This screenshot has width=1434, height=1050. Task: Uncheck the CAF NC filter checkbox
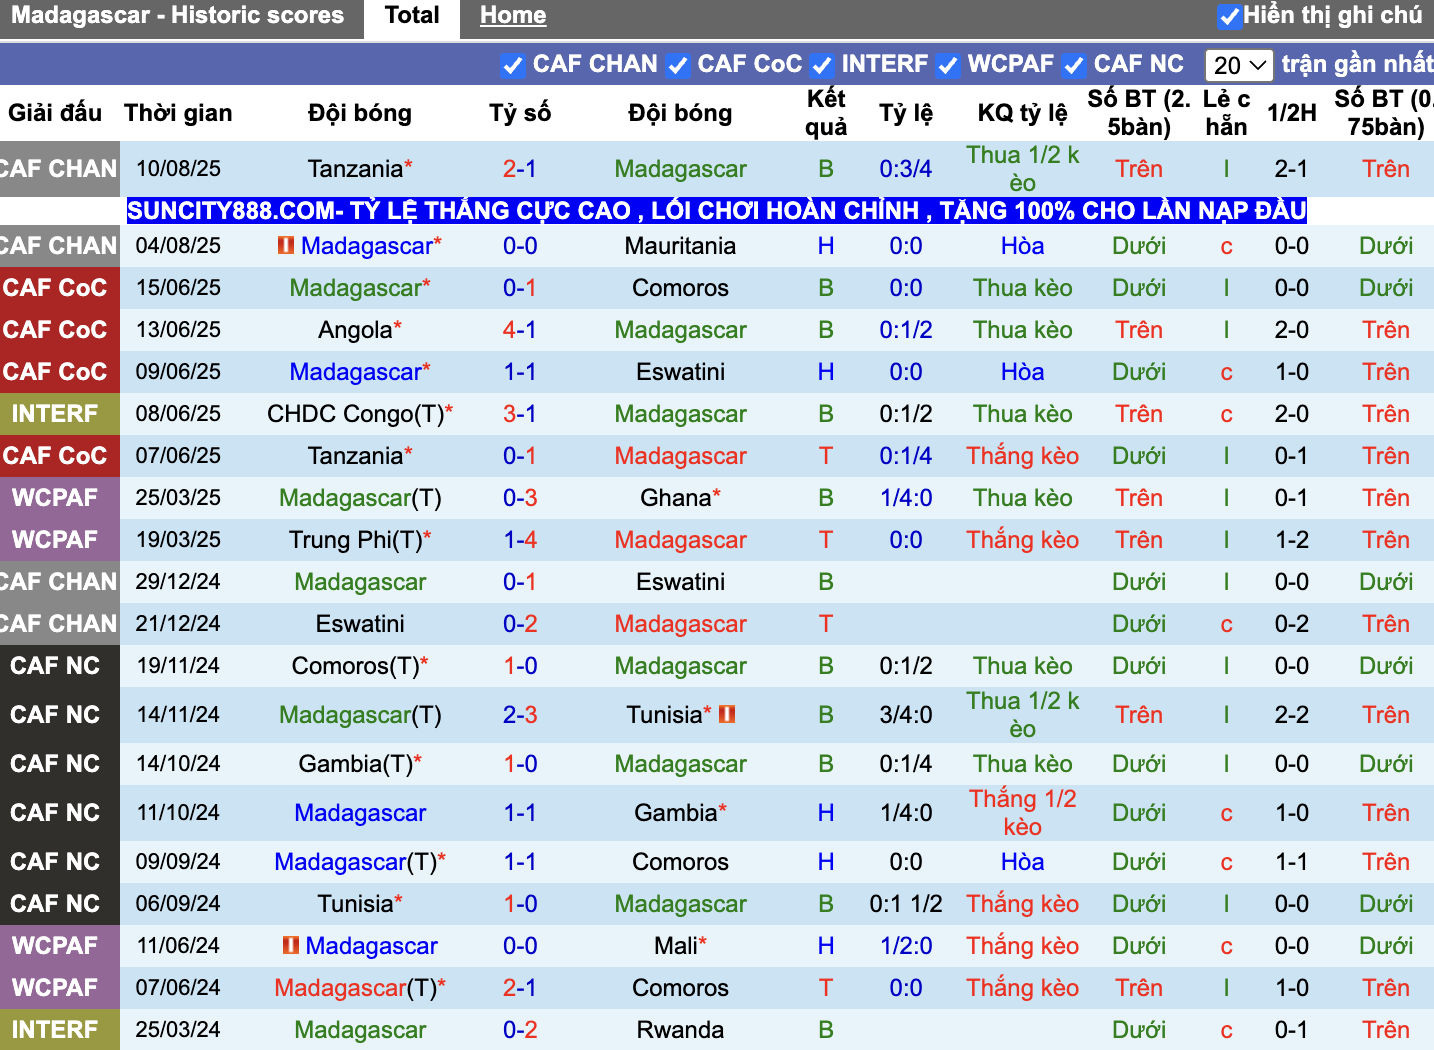pyautogui.click(x=1073, y=66)
